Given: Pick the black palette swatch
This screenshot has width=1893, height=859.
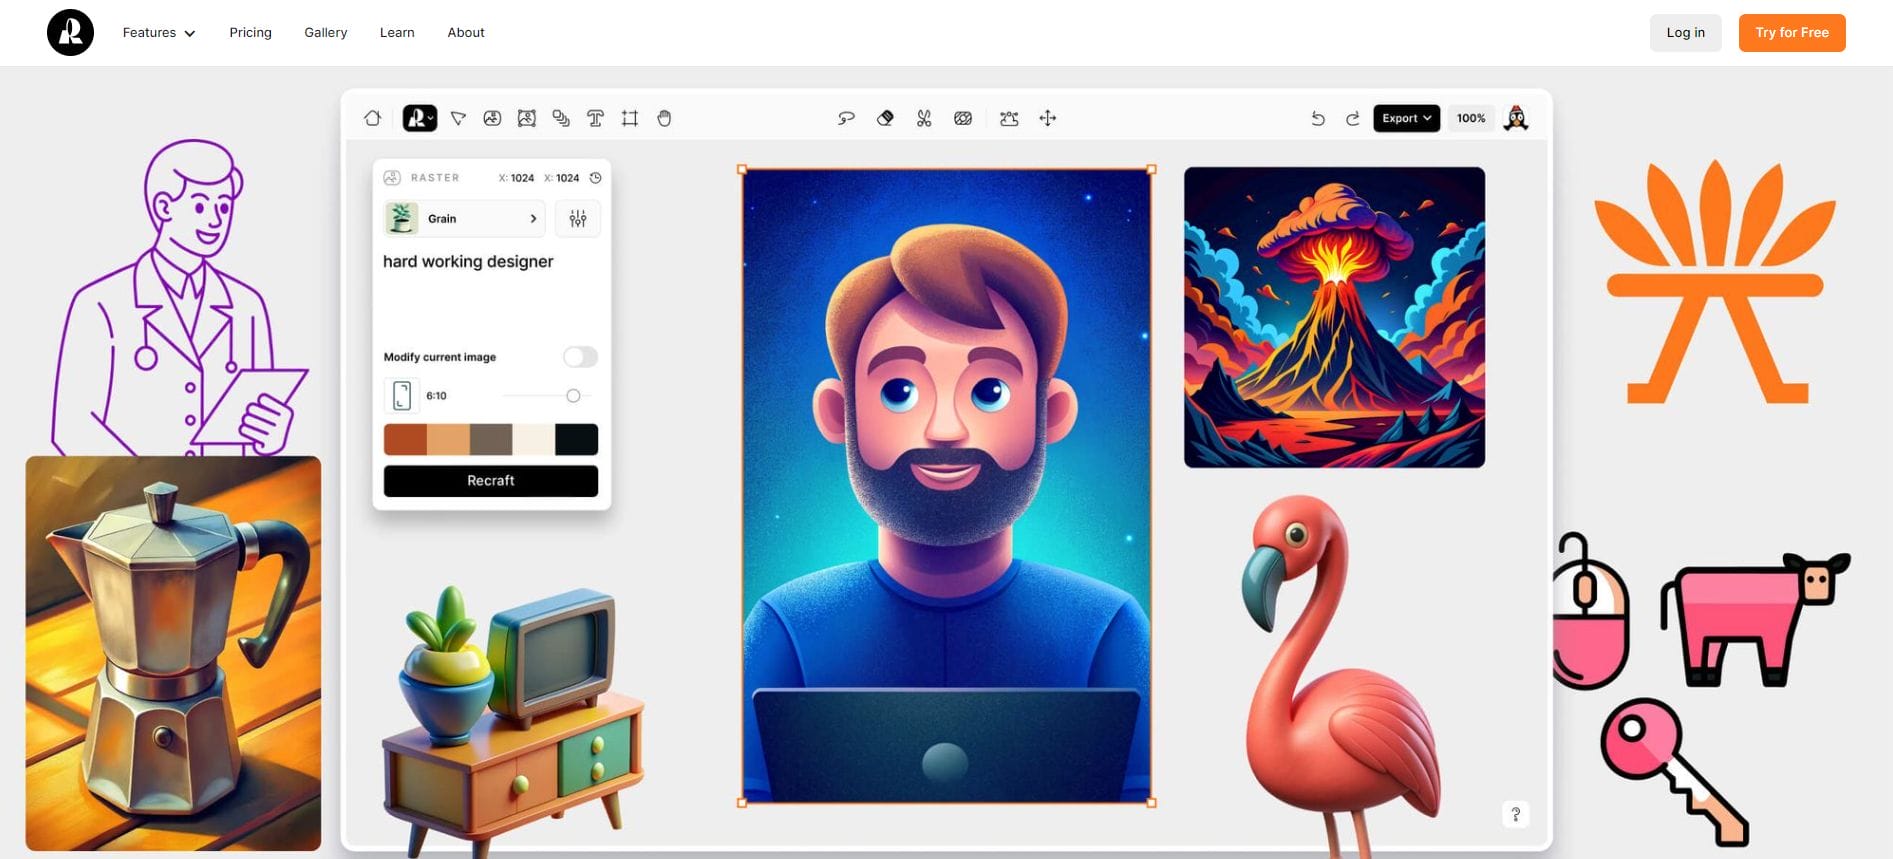Looking at the screenshot, I should coord(577,440).
